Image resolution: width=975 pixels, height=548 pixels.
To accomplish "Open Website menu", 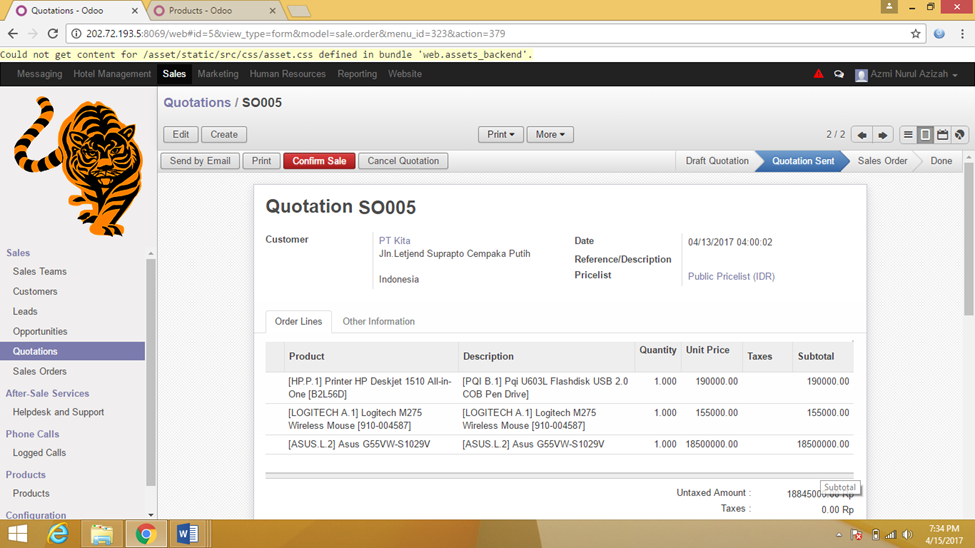I will [405, 74].
